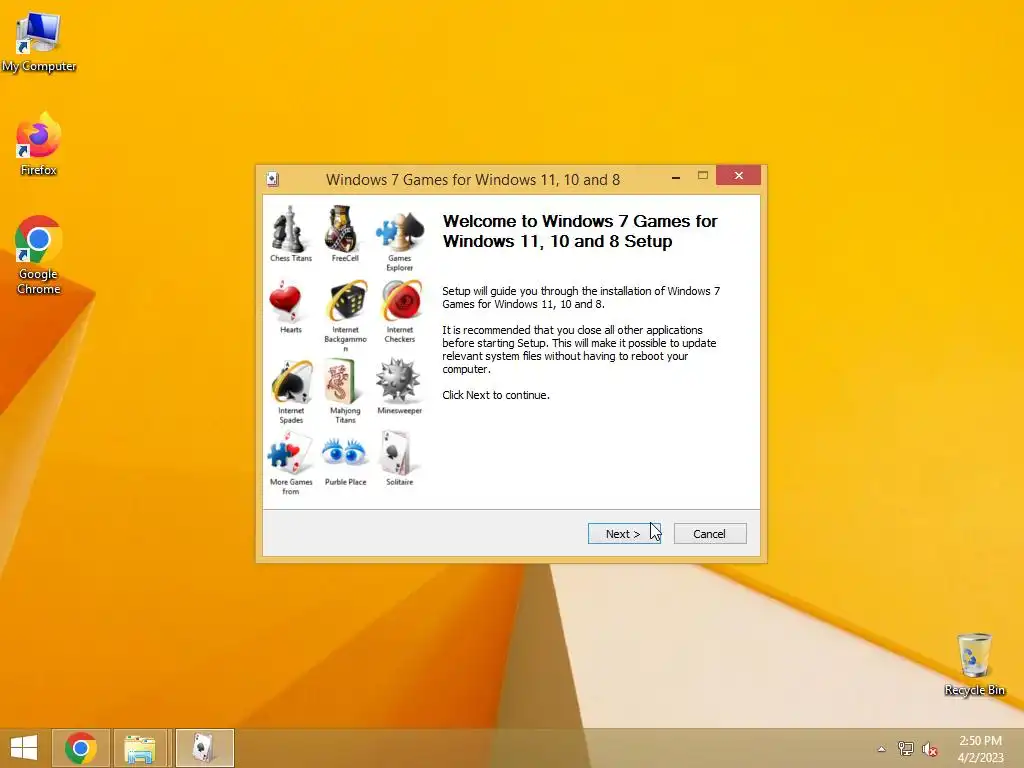Image resolution: width=1024 pixels, height=768 pixels.
Task: Click the Solitaire cards icon
Action: click(398, 453)
